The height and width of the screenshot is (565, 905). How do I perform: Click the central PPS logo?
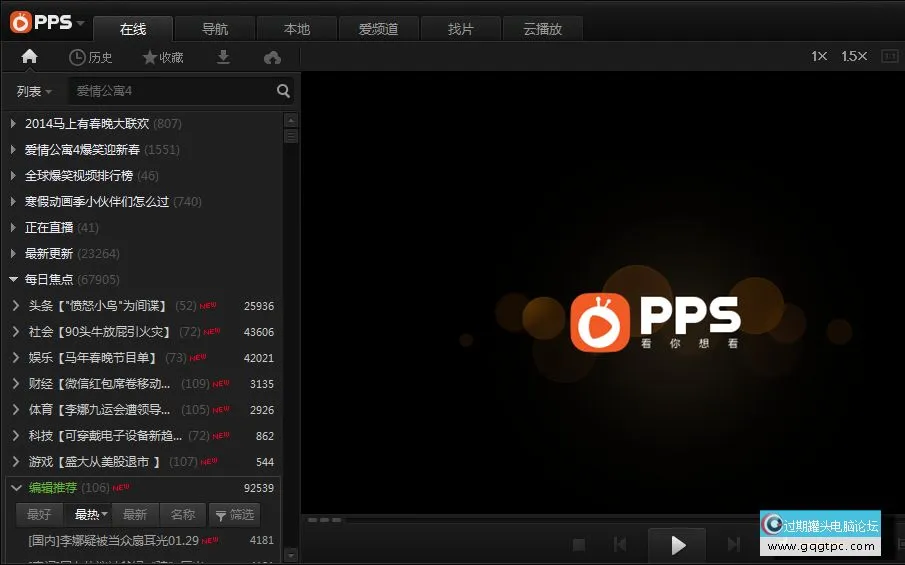(x=656, y=322)
